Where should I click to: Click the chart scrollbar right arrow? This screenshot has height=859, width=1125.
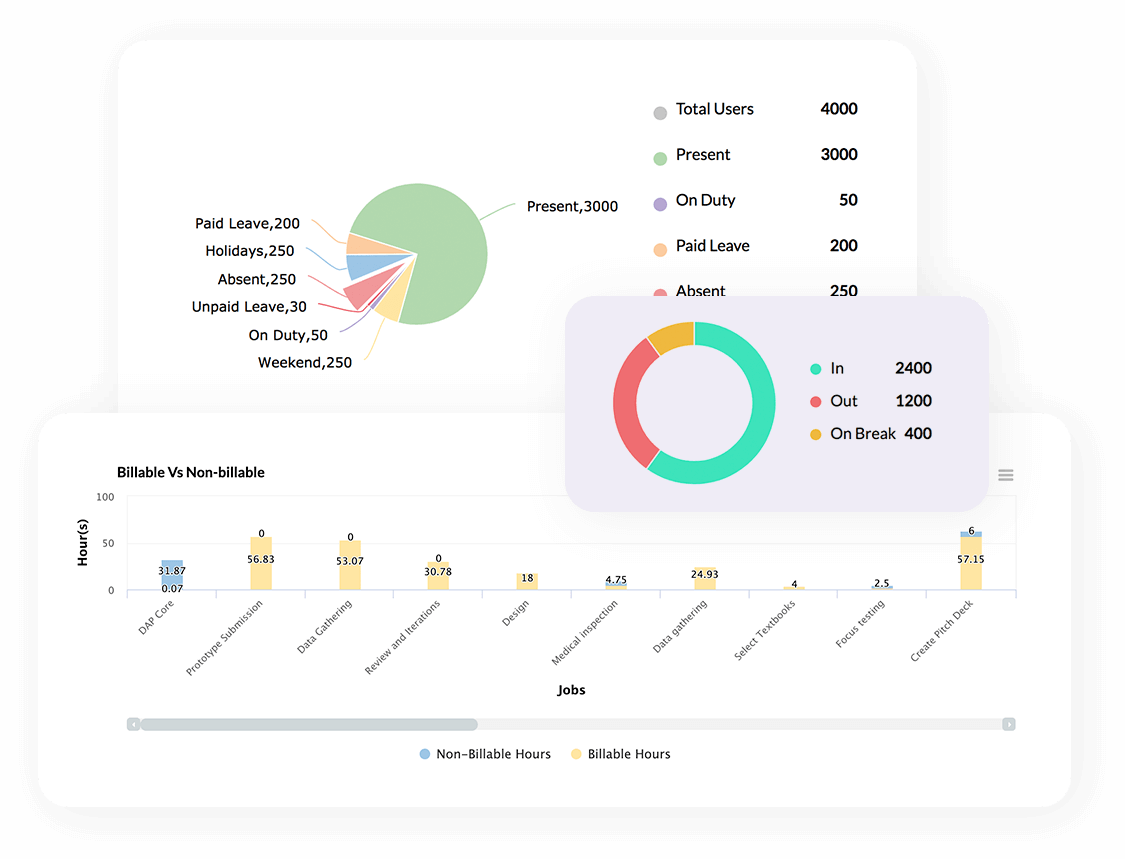tap(1009, 724)
